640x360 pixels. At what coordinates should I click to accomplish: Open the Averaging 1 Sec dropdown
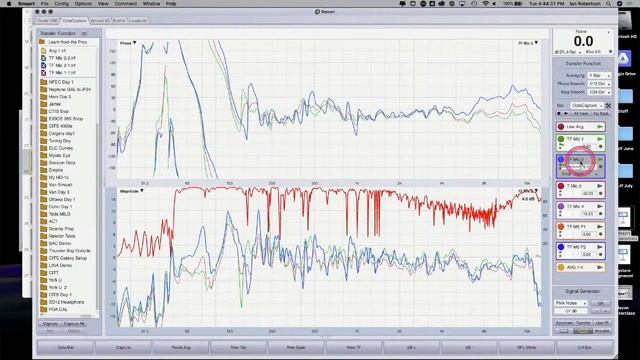(599, 76)
